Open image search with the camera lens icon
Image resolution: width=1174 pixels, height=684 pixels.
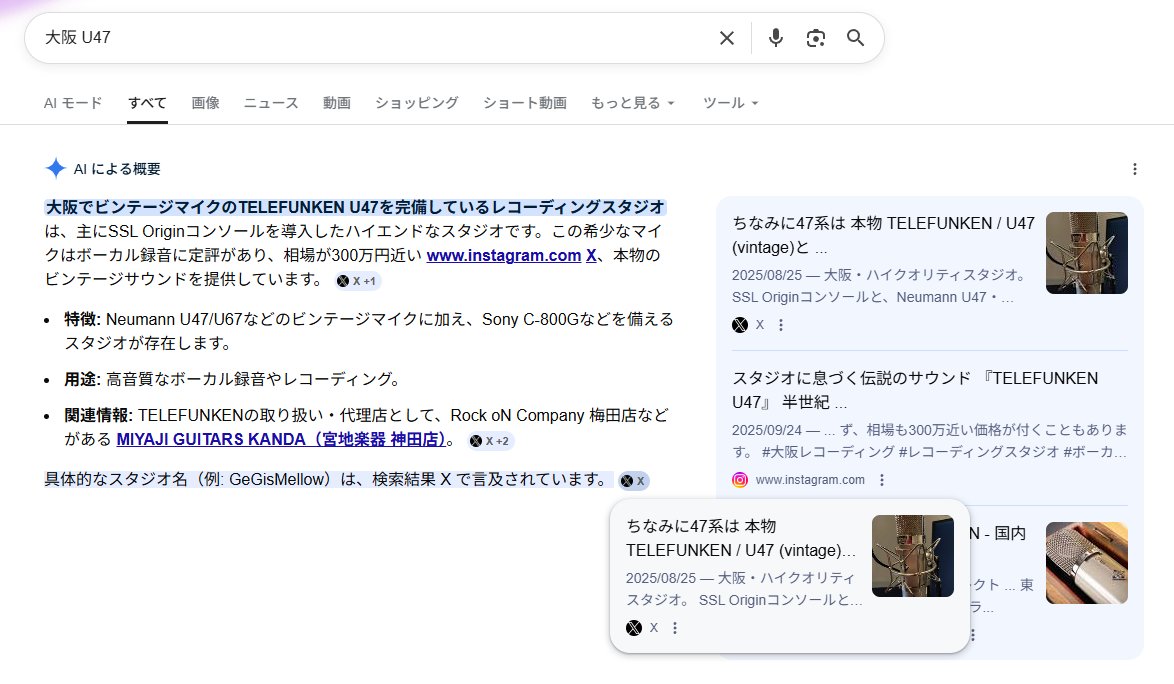[x=815, y=38]
